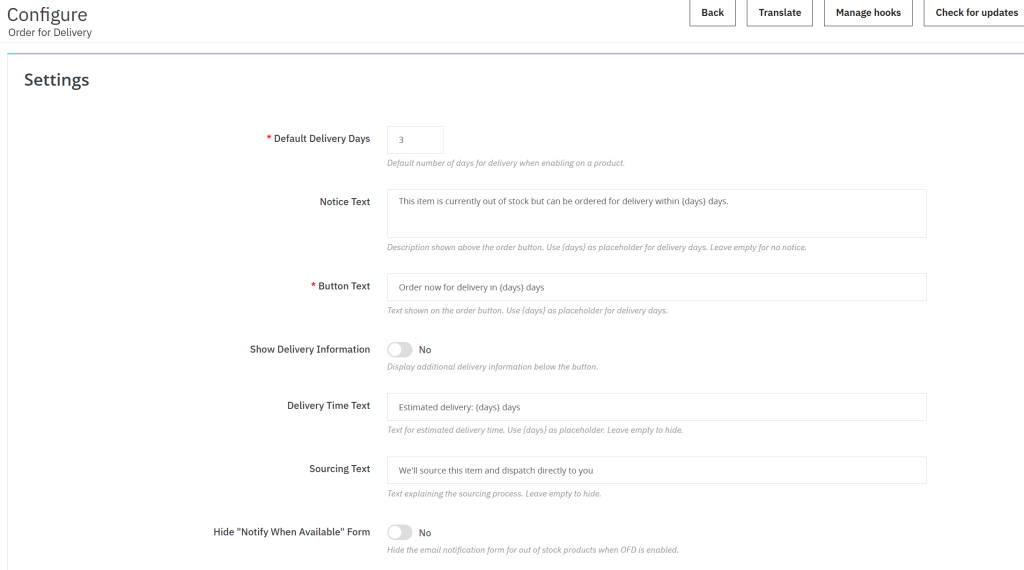
Task: Click the "Default Delivery Days" field label
Action: pos(321,139)
